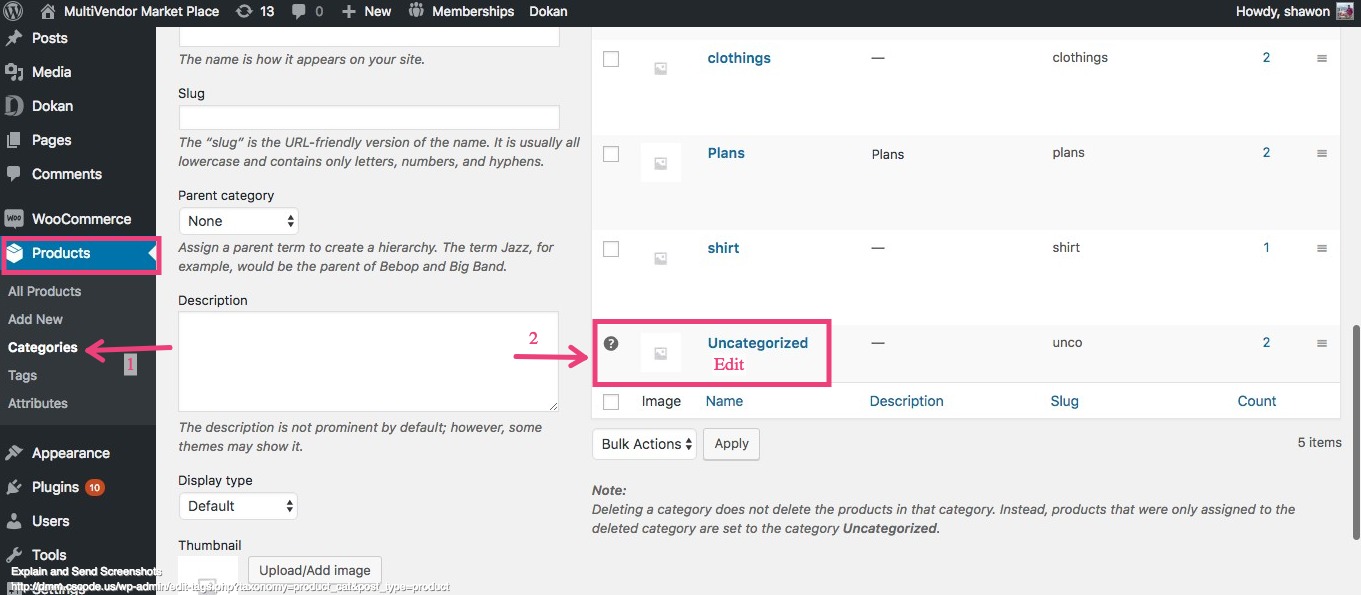Open the Display type dropdown
The image size is (1361, 595).
pos(239,506)
